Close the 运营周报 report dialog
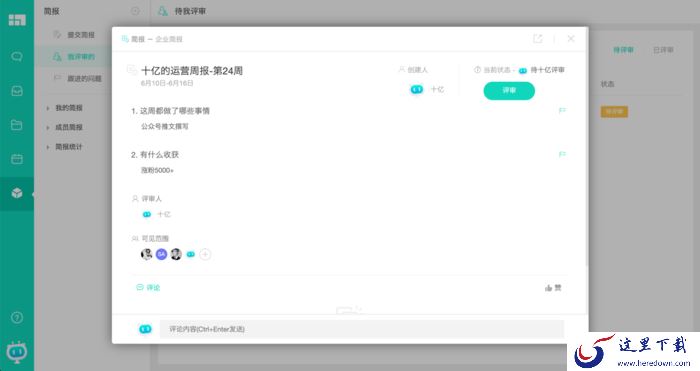This screenshot has width=700, height=371. (x=571, y=39)
